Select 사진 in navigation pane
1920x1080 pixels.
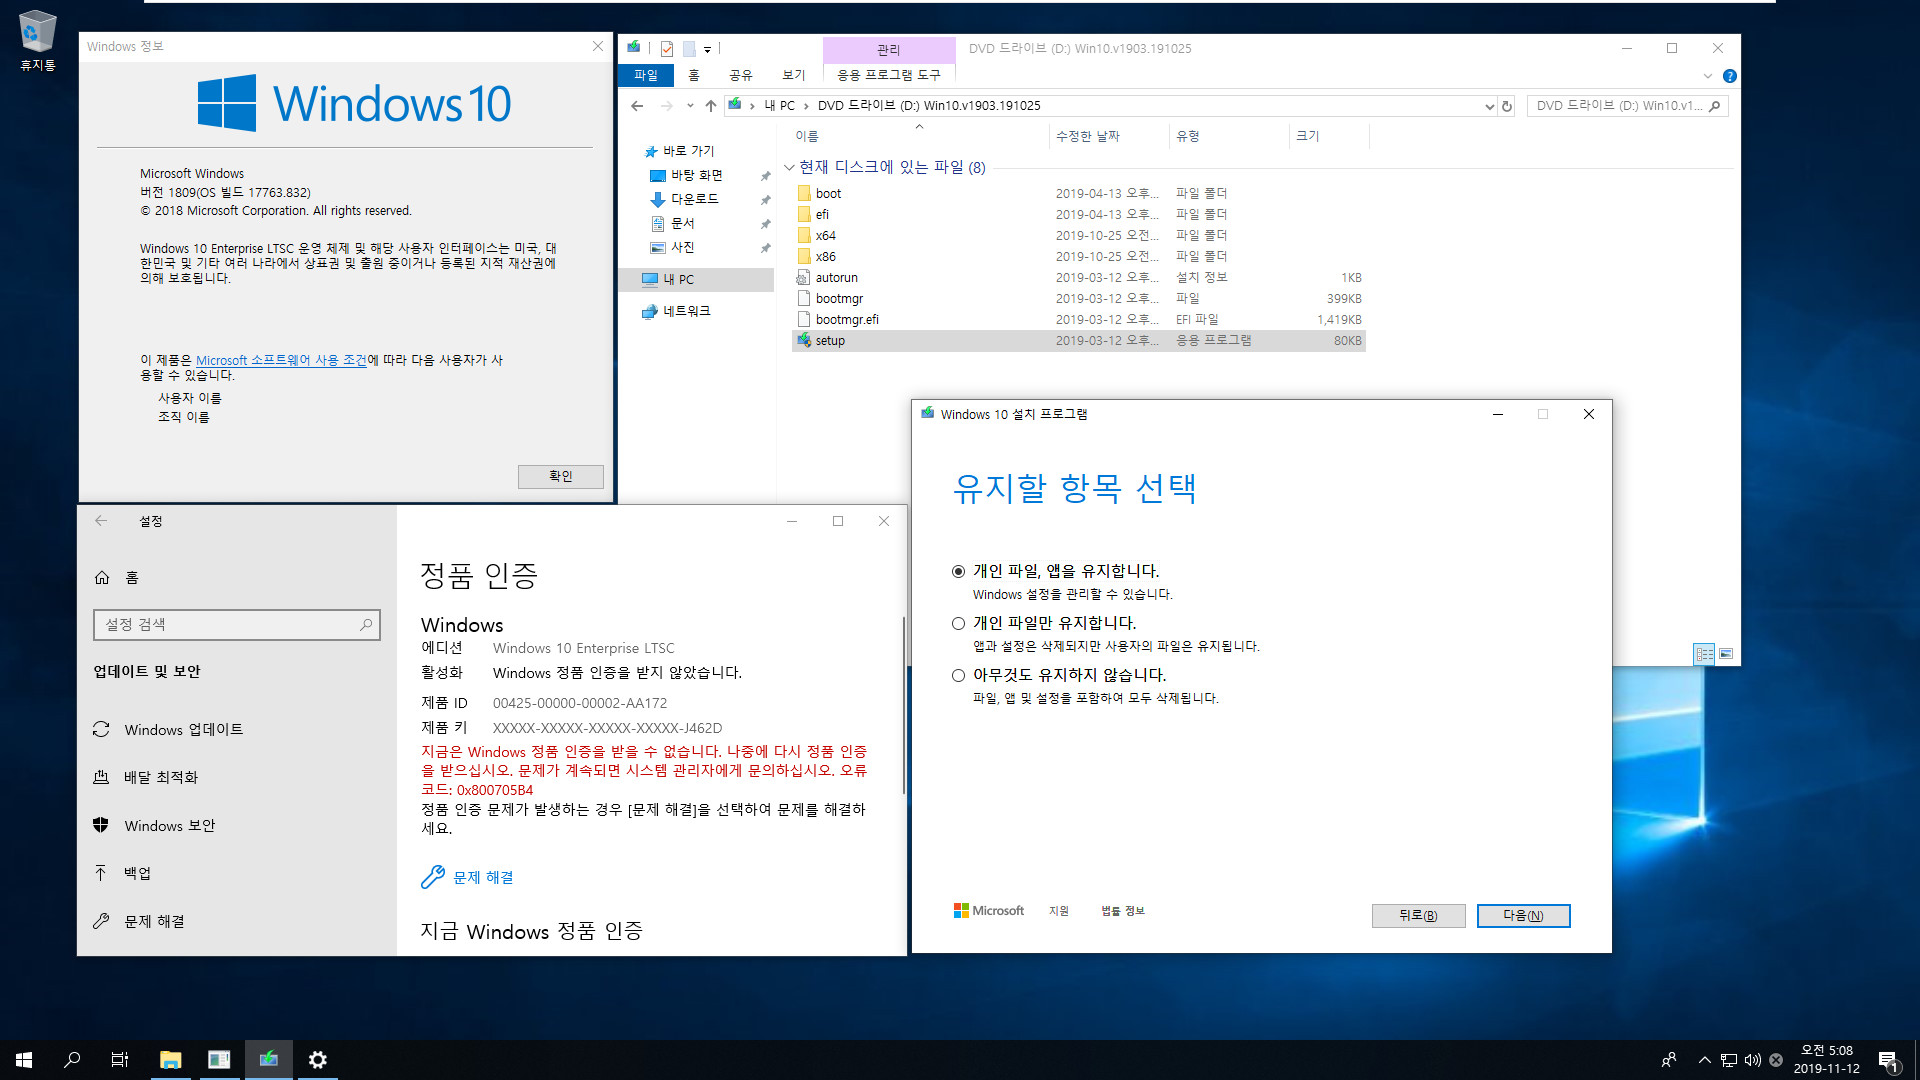682,247
